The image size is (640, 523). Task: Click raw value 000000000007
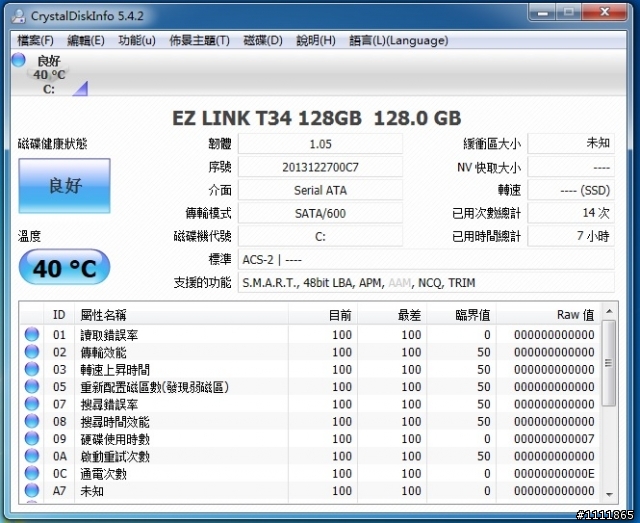tap(554, 439)
